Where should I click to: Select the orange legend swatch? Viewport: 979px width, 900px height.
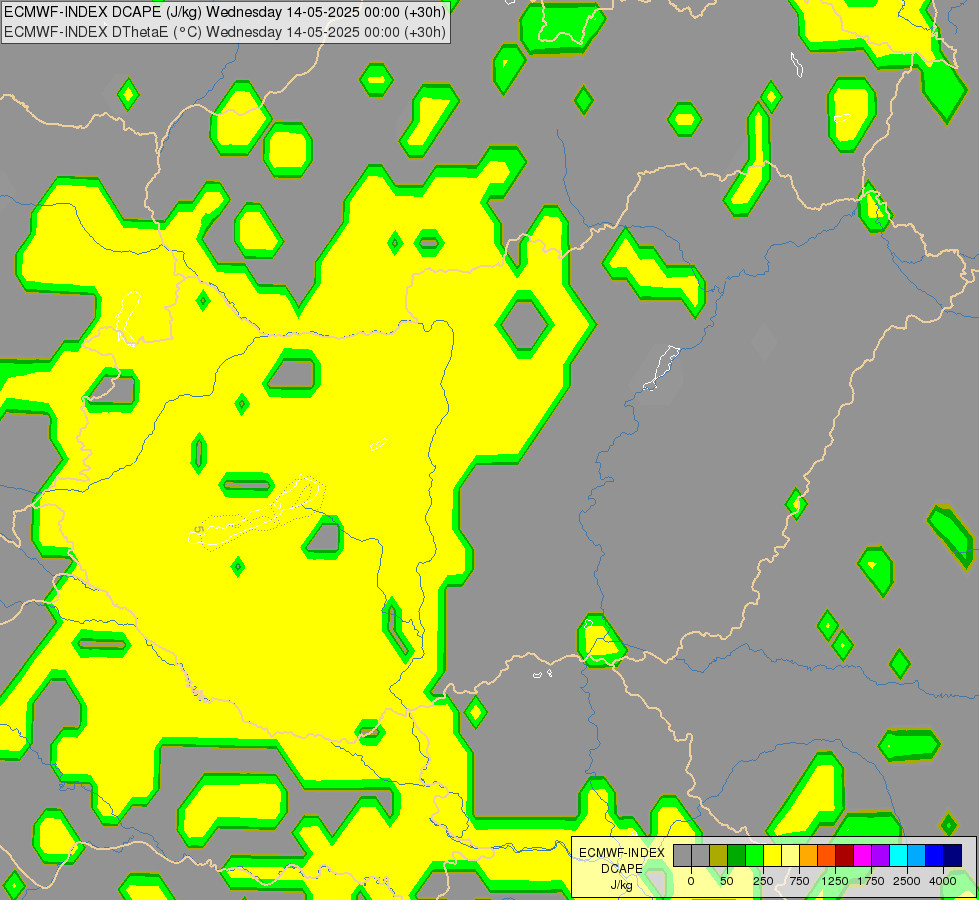pos(809,856)
